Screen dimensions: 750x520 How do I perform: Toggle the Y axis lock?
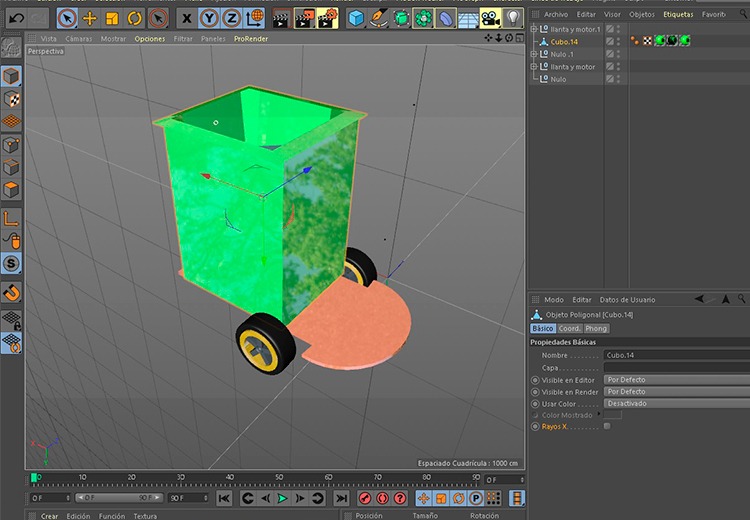(209, 17)
